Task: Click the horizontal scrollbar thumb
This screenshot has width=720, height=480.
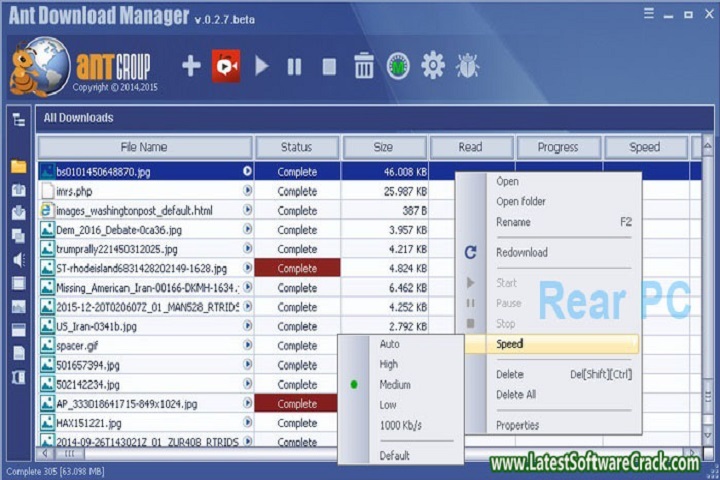Action: 69,454
